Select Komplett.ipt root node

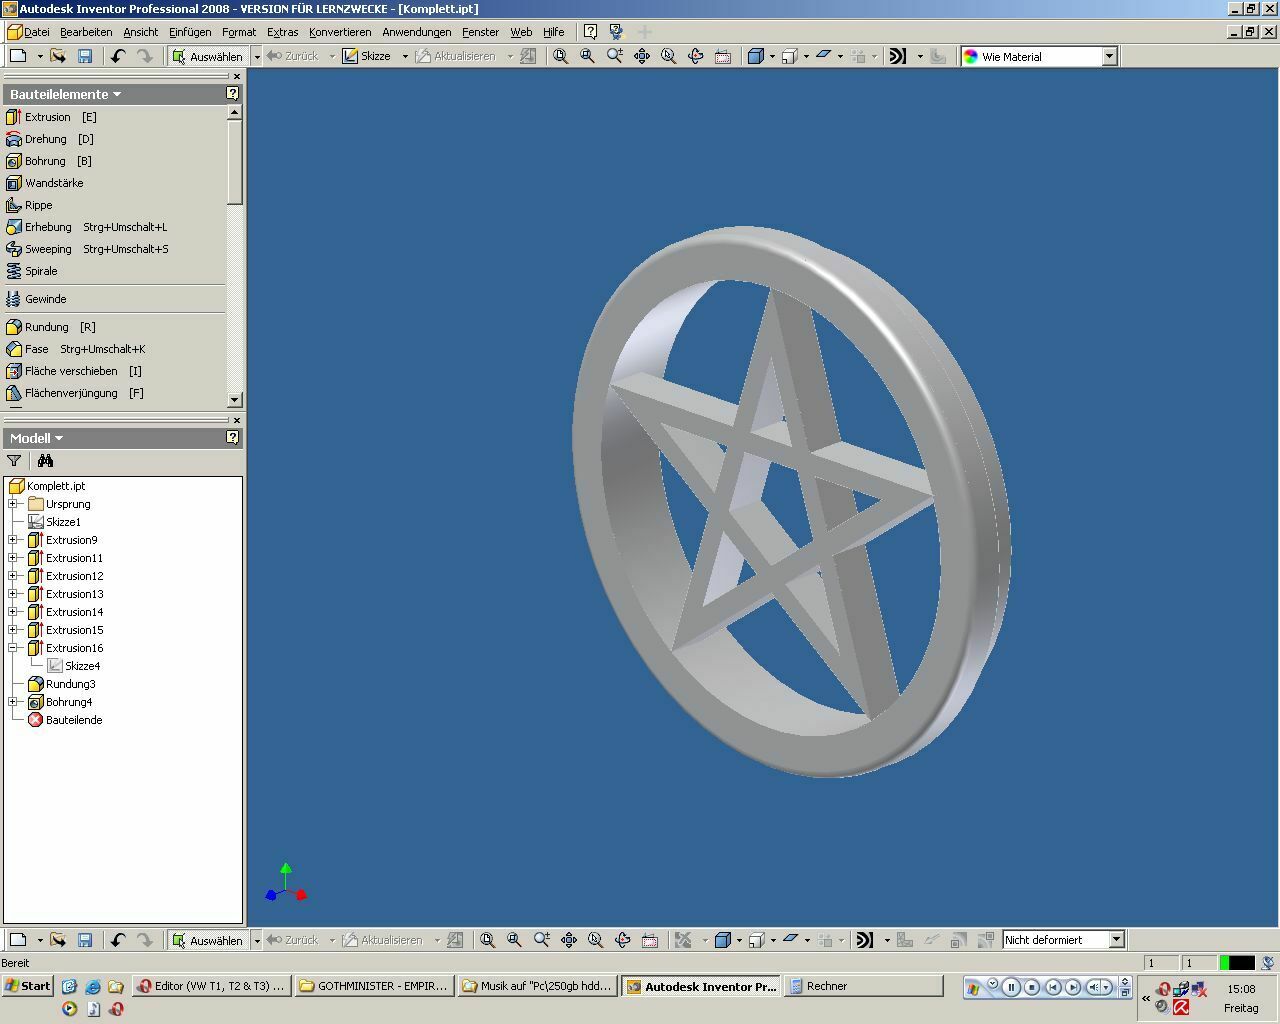[x=56, y=486]
